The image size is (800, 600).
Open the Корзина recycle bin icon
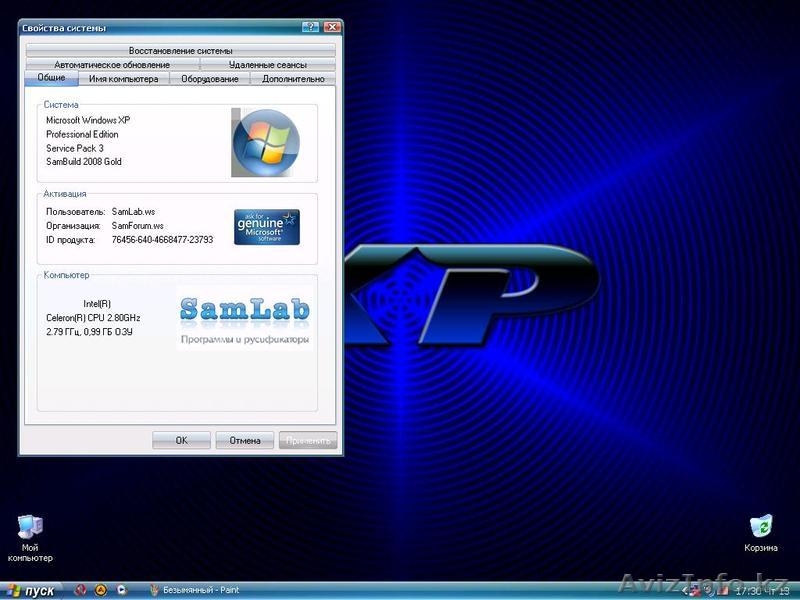point(761,527)
